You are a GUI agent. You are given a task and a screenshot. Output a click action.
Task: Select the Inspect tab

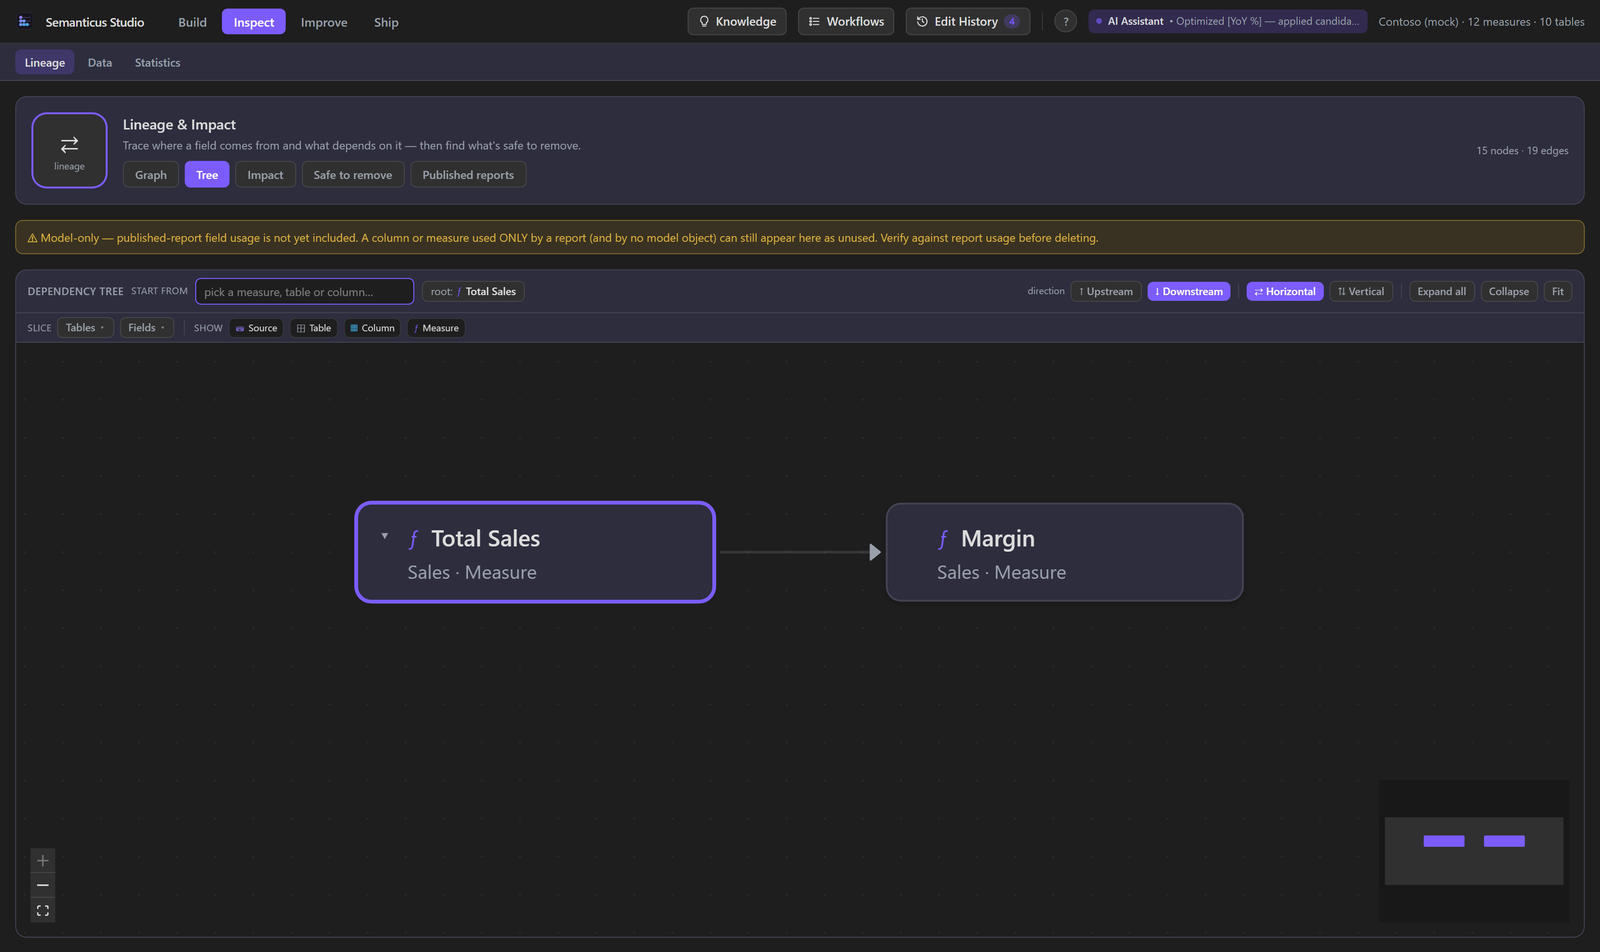(254, 21)
